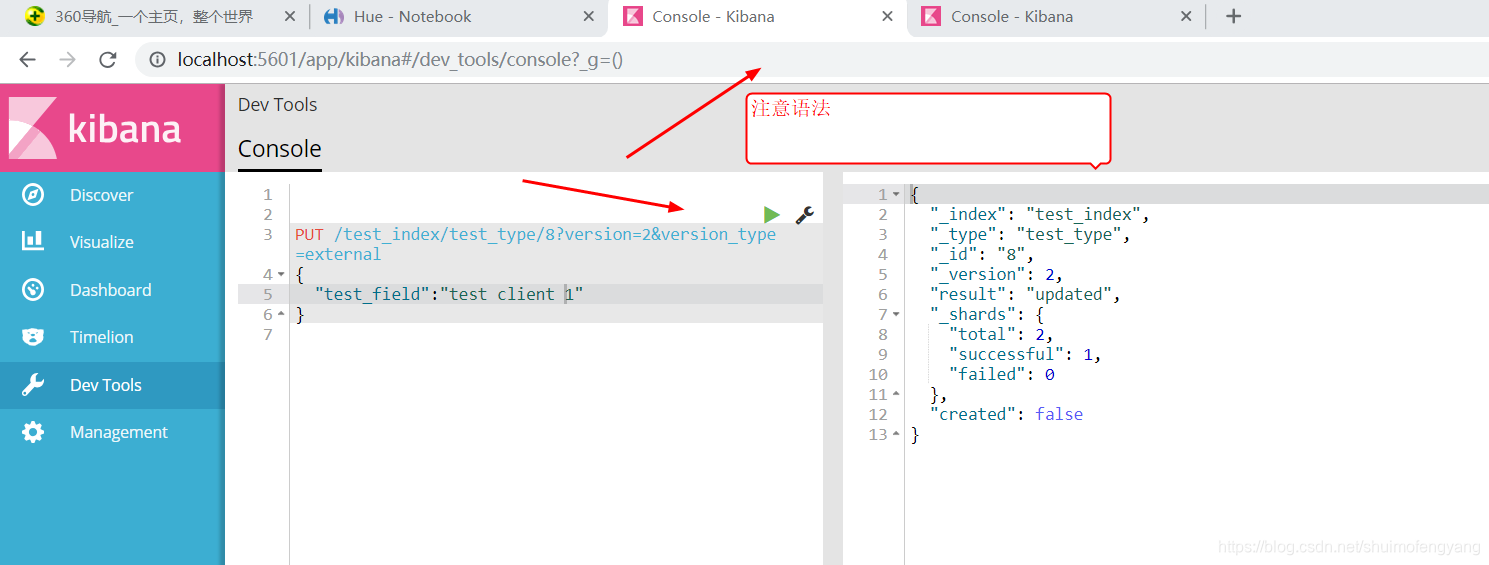Select the last Console - Kibana tab

(1012, 16)
